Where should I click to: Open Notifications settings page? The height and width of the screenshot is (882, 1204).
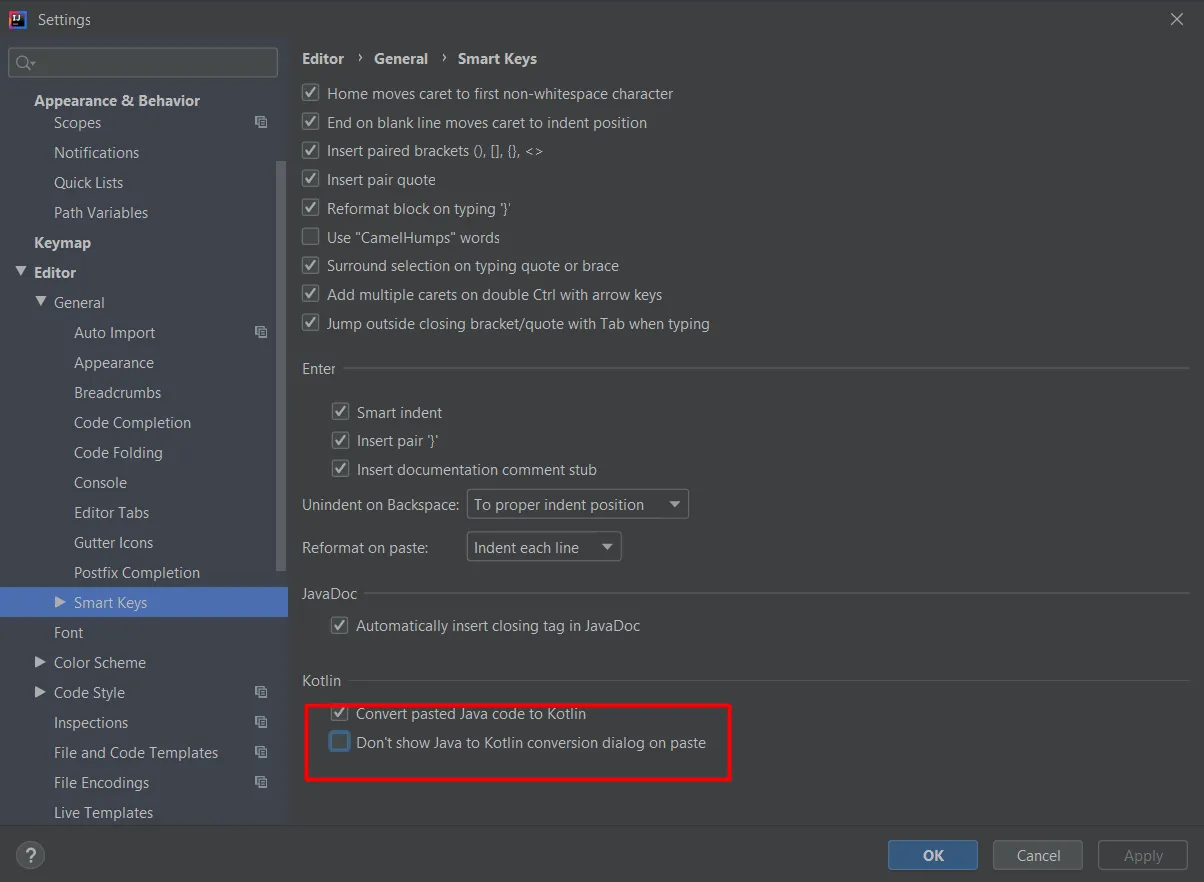coord(96,153)
